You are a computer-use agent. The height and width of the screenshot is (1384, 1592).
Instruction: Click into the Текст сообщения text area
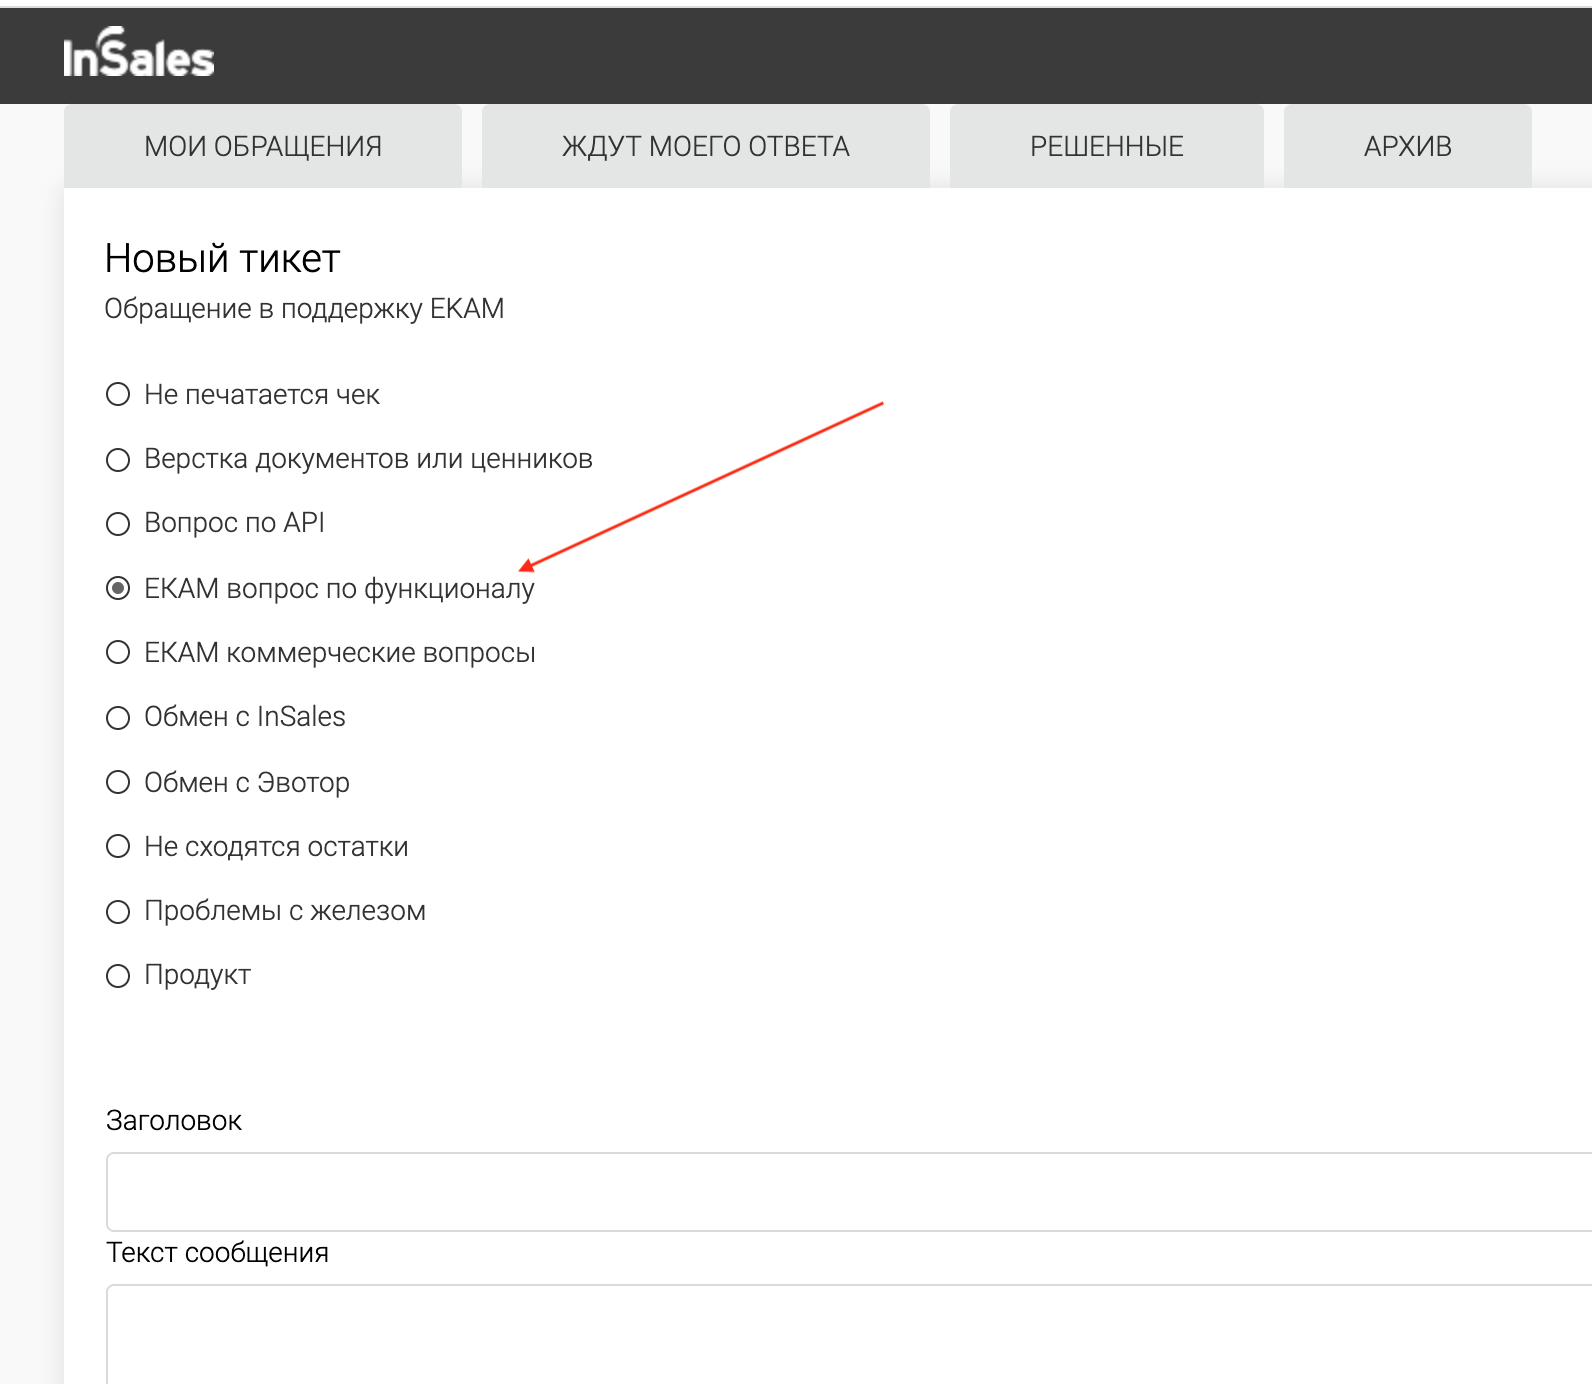point(849,1334)
